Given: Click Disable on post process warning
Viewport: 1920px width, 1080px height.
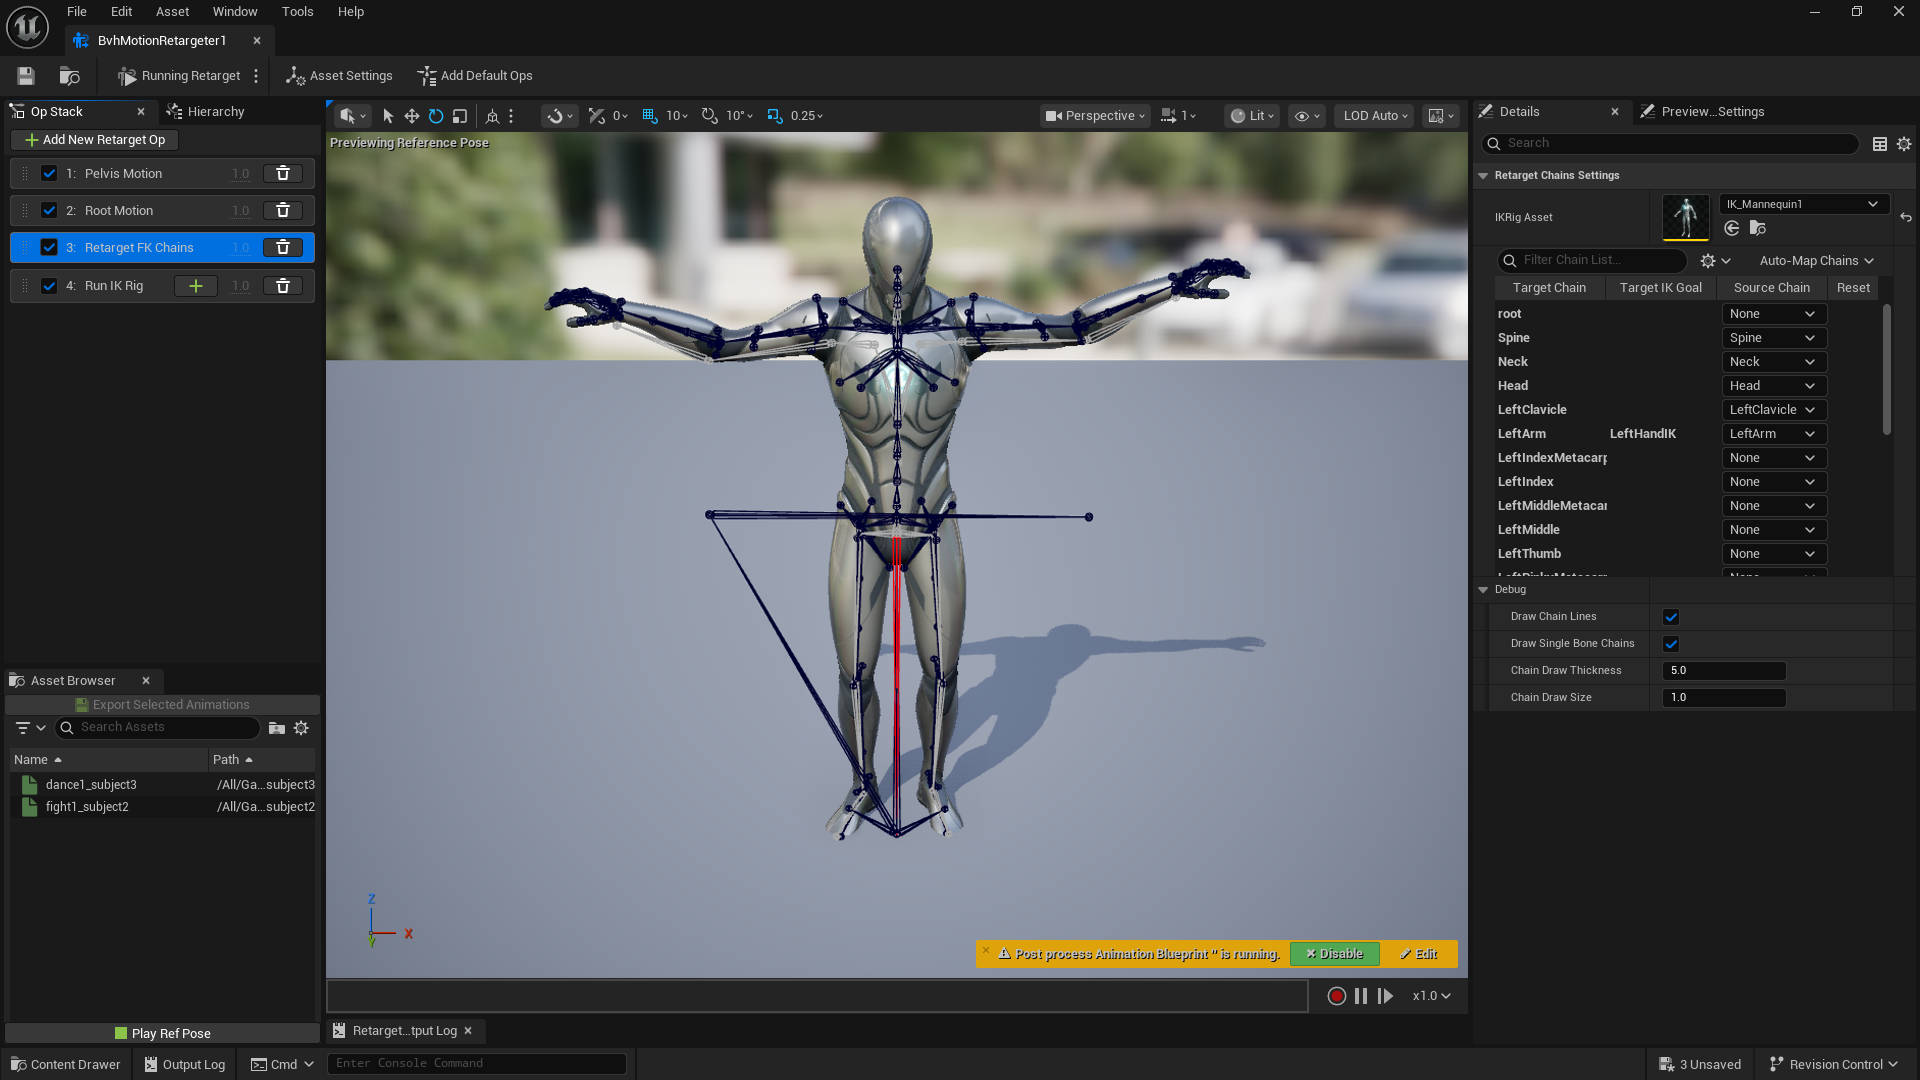Looking at the screenshot, I should pyautogui.click(x=1334, y=954).
